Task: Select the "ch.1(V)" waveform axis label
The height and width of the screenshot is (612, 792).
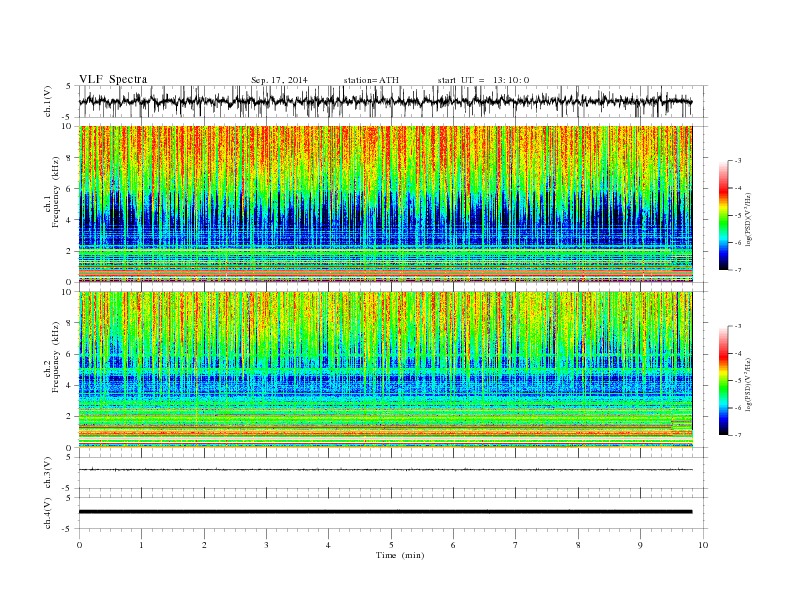Action: pyautogui.click(x=47, y=101)
